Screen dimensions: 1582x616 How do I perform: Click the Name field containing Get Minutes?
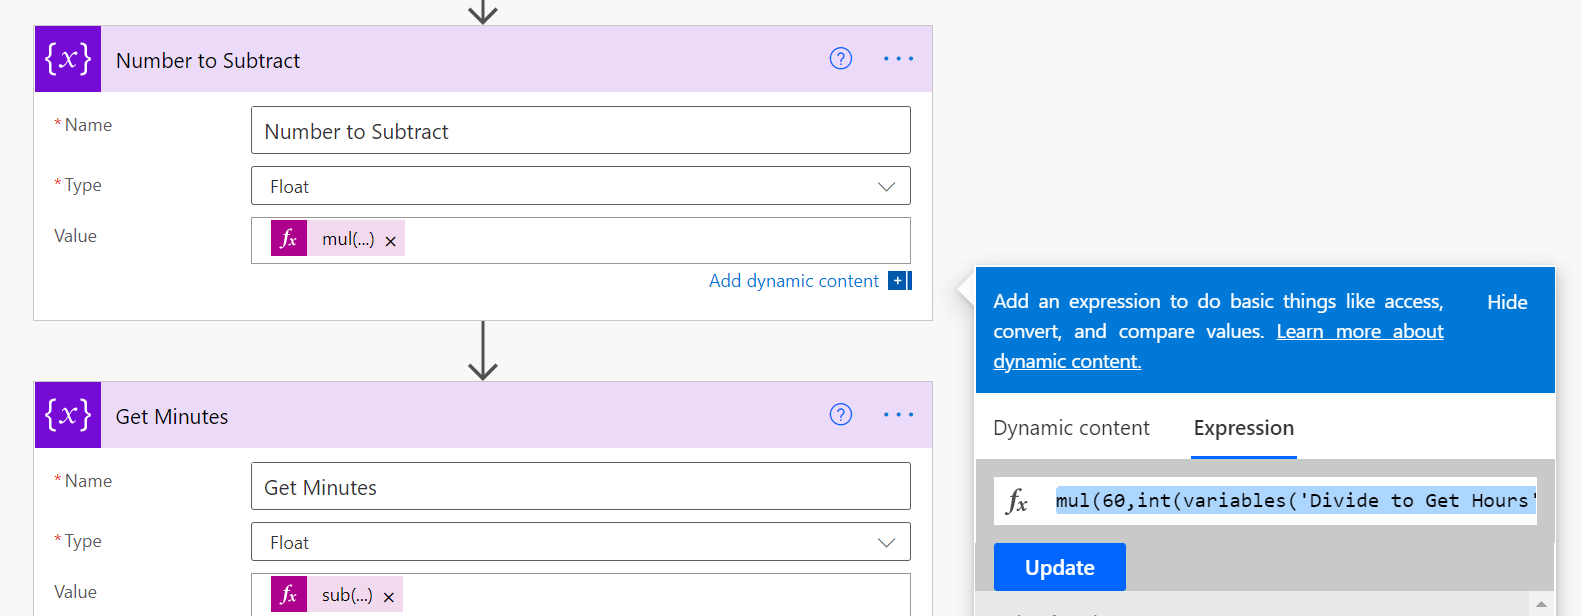pos(581,486)
